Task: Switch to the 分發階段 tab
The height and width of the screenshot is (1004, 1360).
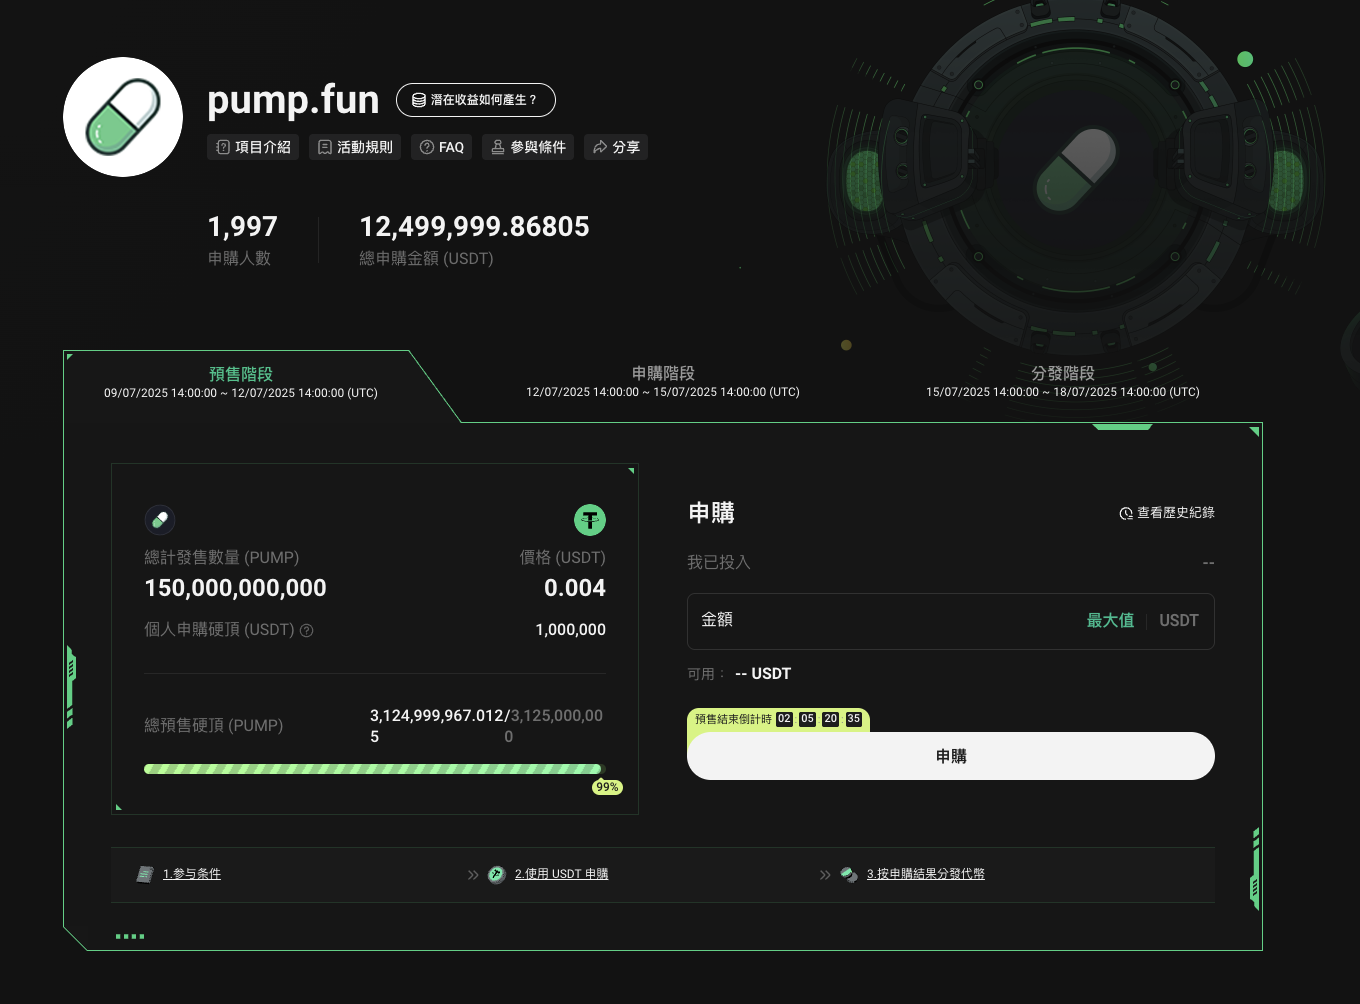Action: pyautogui.click(x=1063, y=381)
